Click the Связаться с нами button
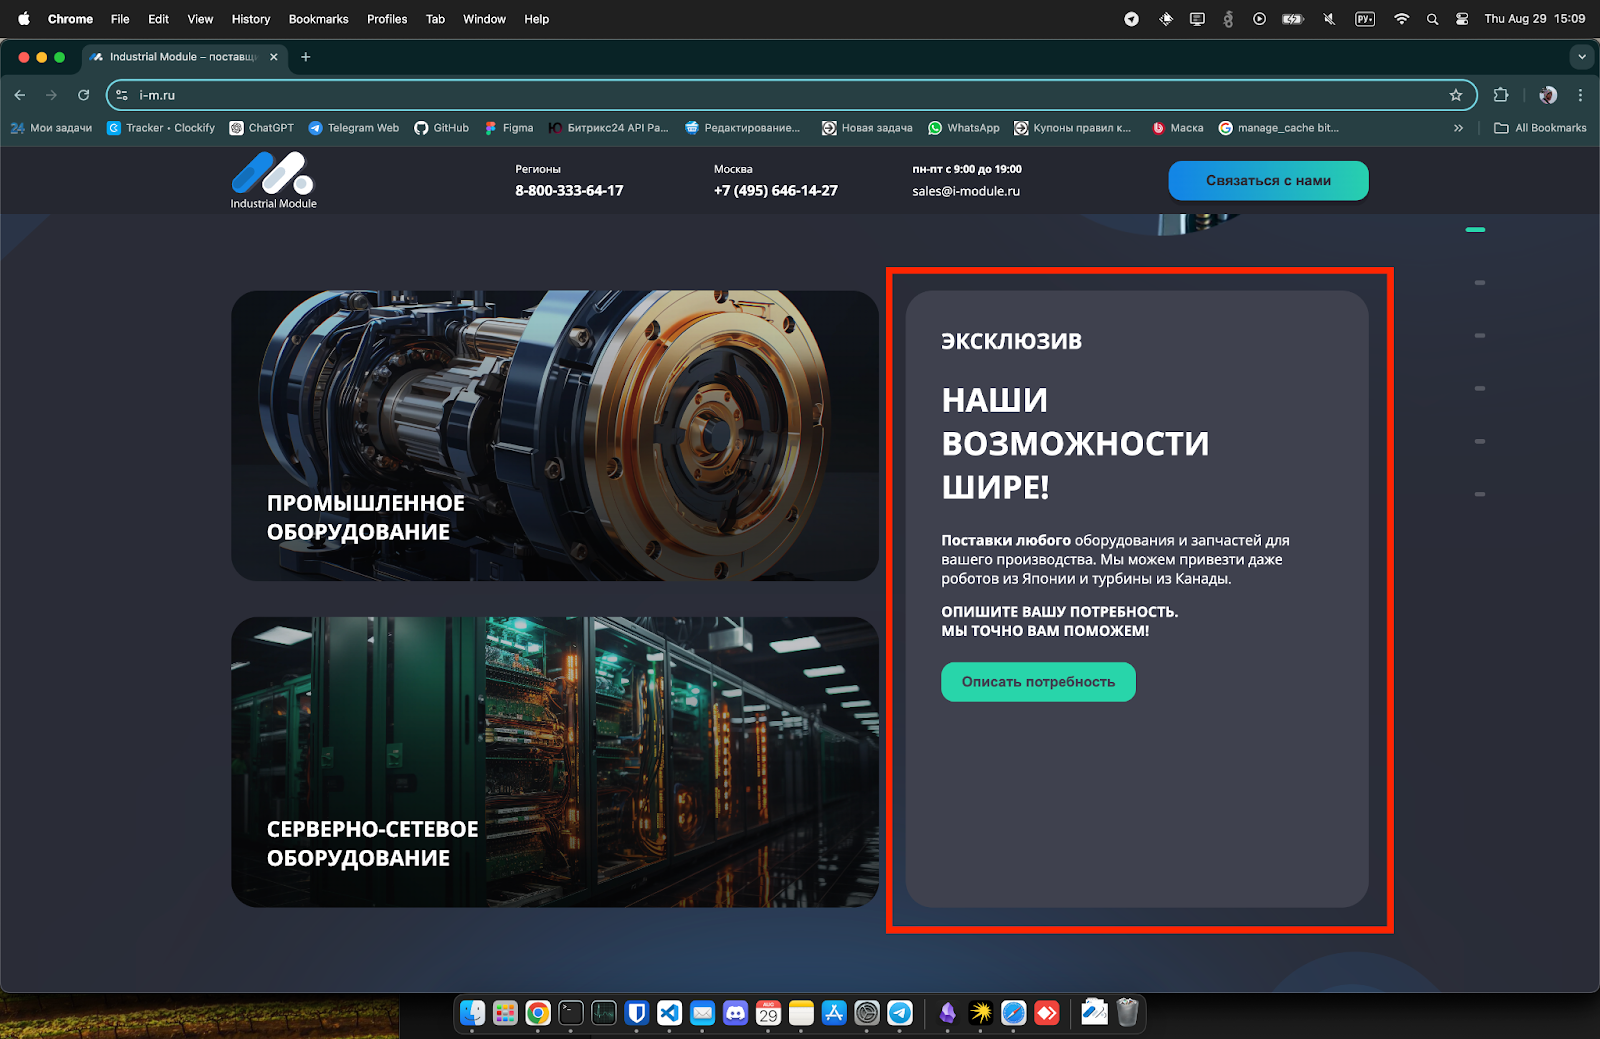The height and width of the screenshot is (1039, 1600). pos(1268,181)
